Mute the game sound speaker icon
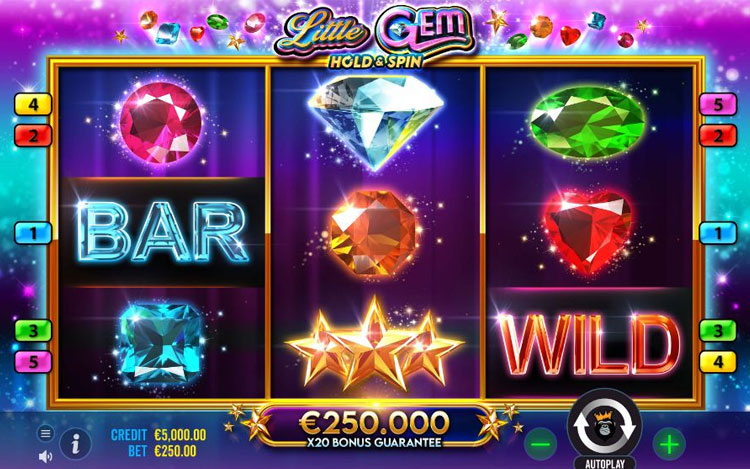750x469 pixels. point(45,457)
